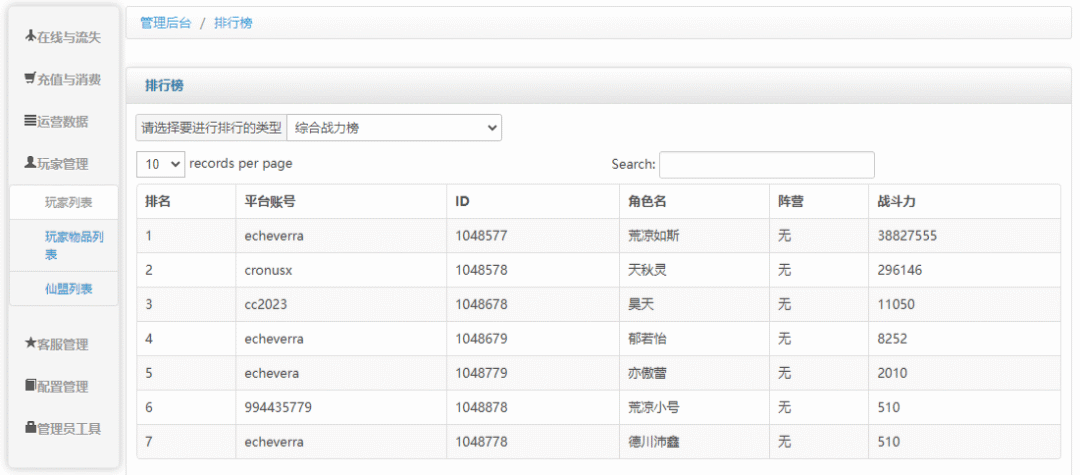
Task: Open the 仙盟列表 submenu link
Action: click(64, 288)
